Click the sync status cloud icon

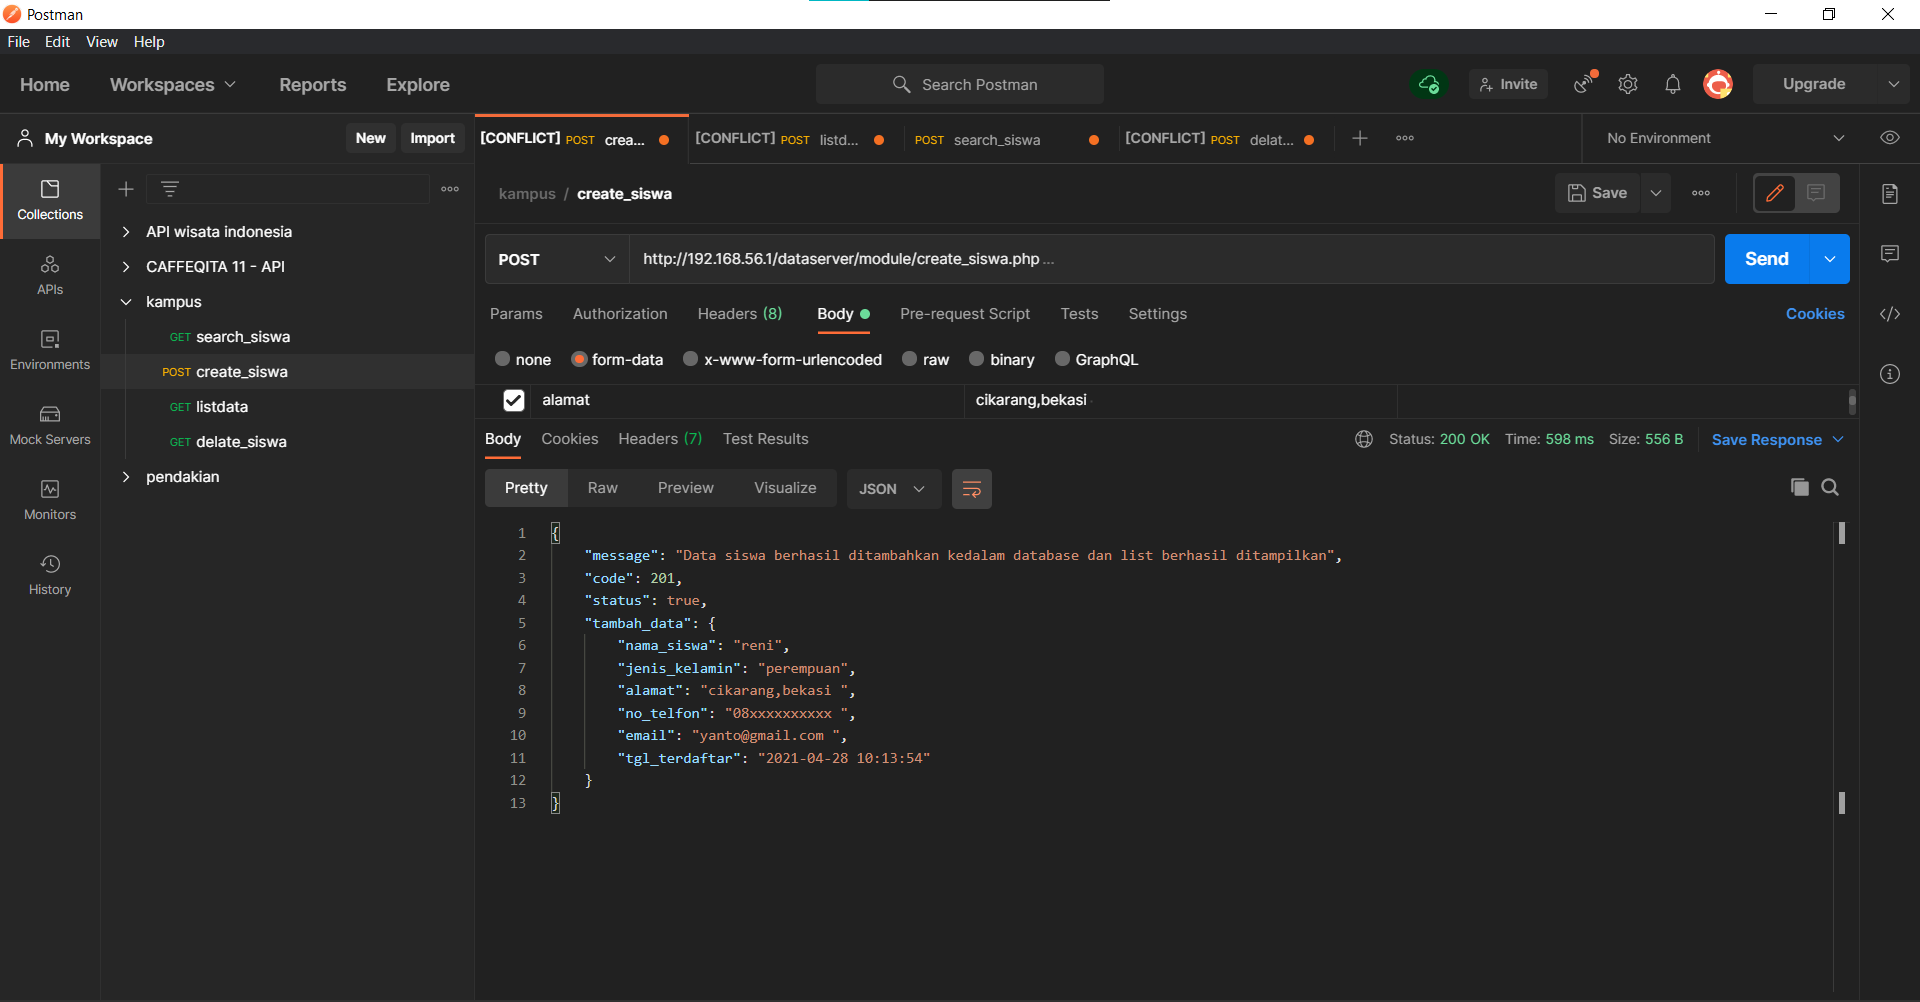[x=1429, y=84]
